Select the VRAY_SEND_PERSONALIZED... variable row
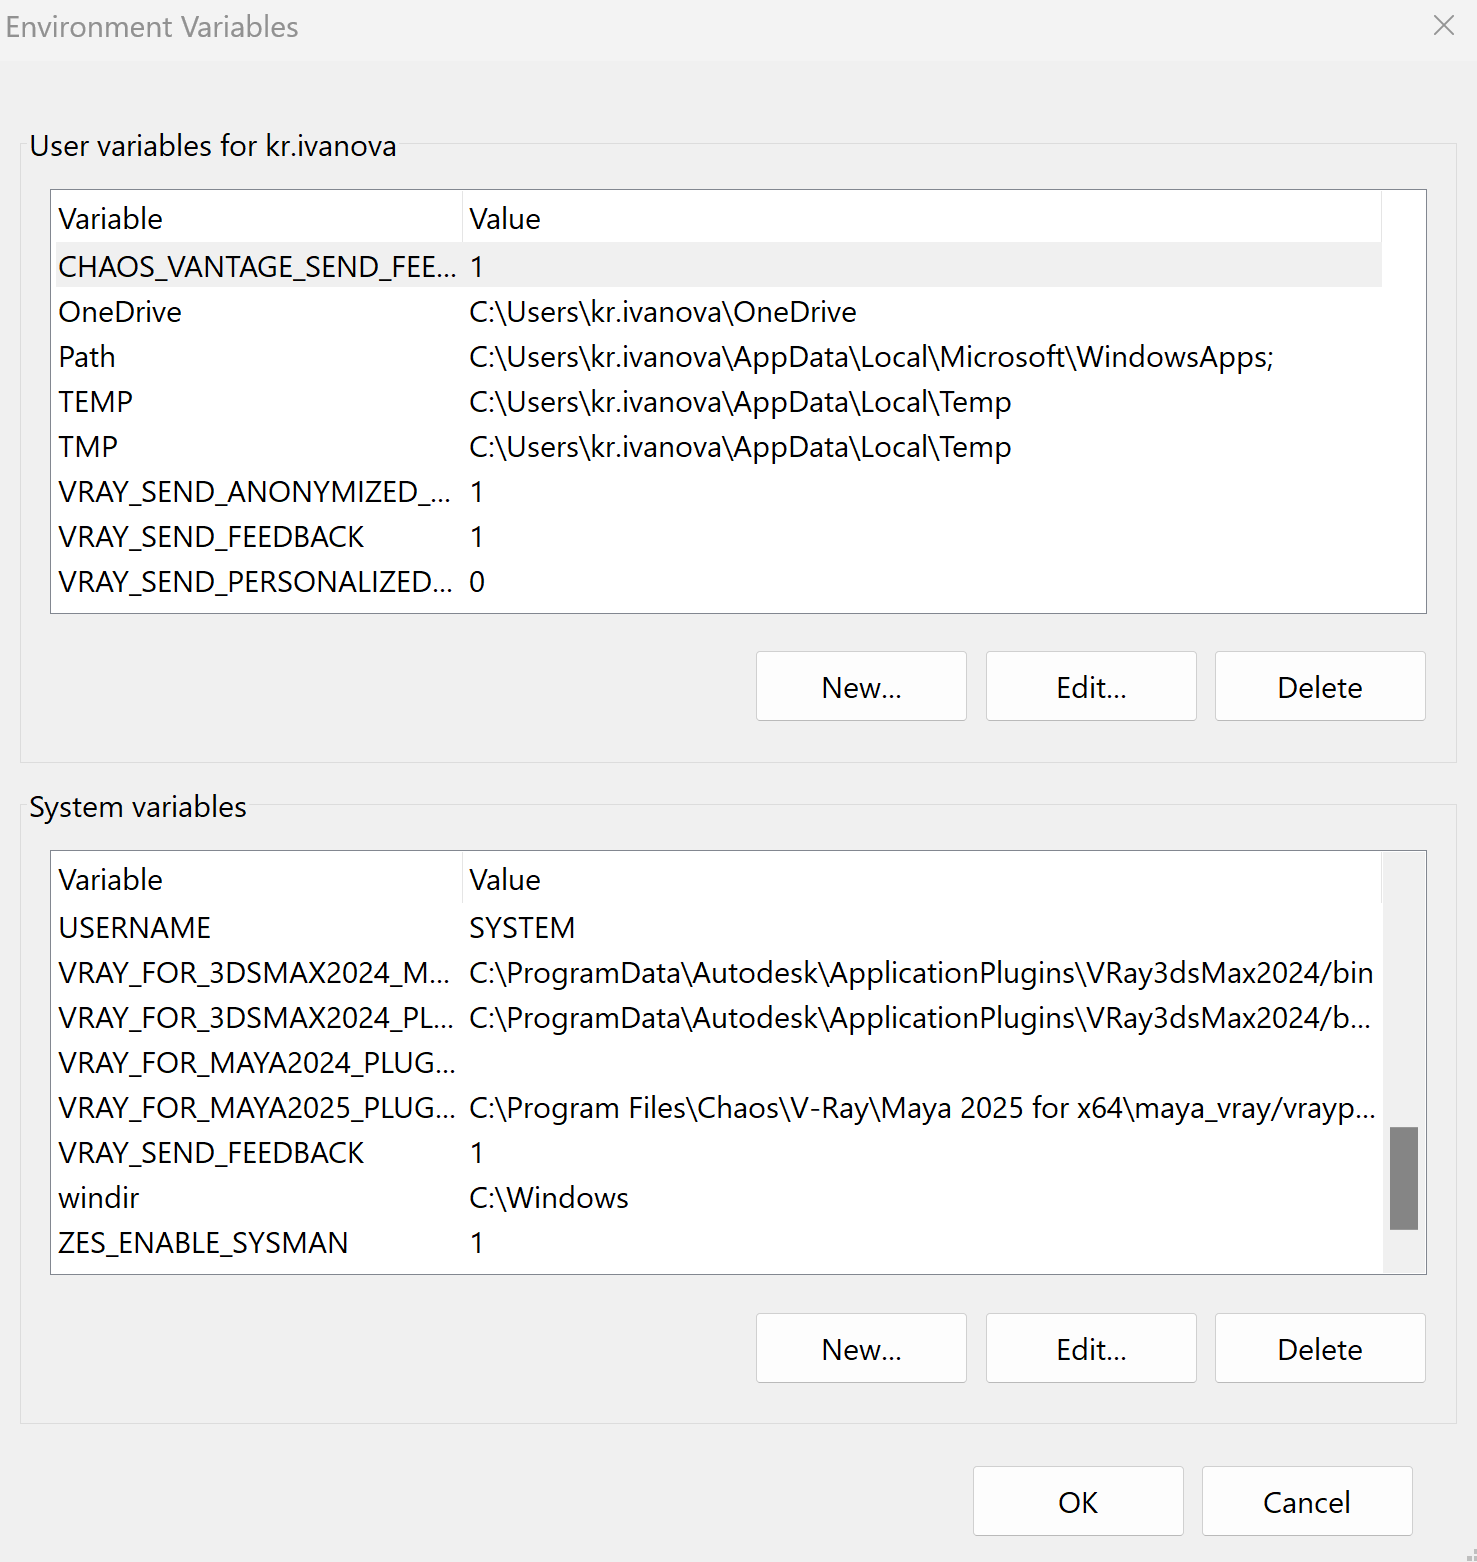Viewport: 1477px width, 1562px height. point(718,581)
